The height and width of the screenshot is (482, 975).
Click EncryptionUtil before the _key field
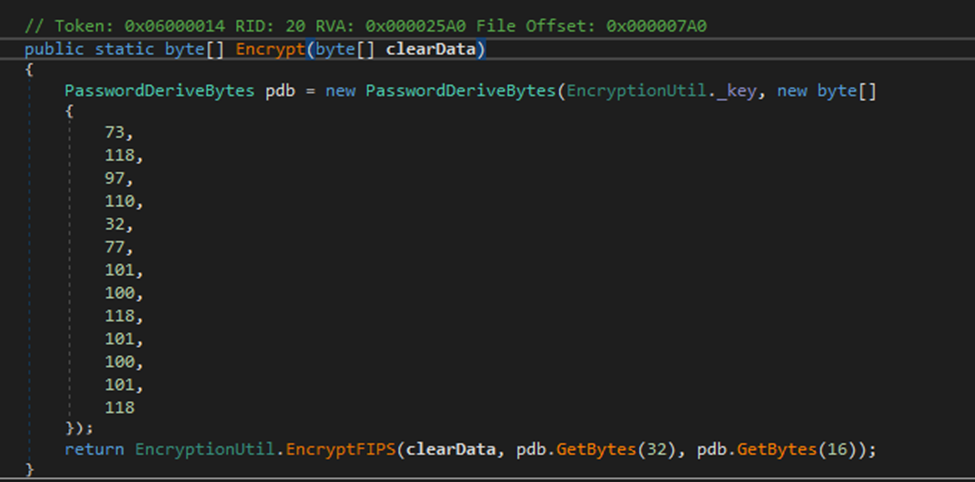tap(636, 91)
